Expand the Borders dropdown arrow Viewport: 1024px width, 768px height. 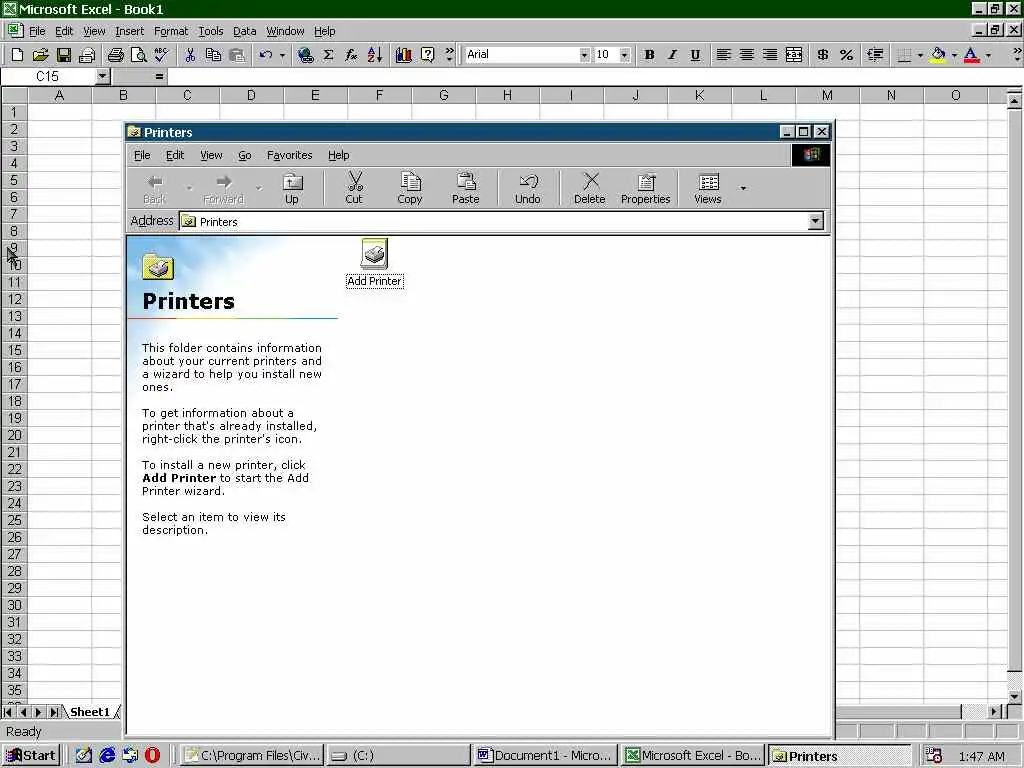(x=920, y=56)
